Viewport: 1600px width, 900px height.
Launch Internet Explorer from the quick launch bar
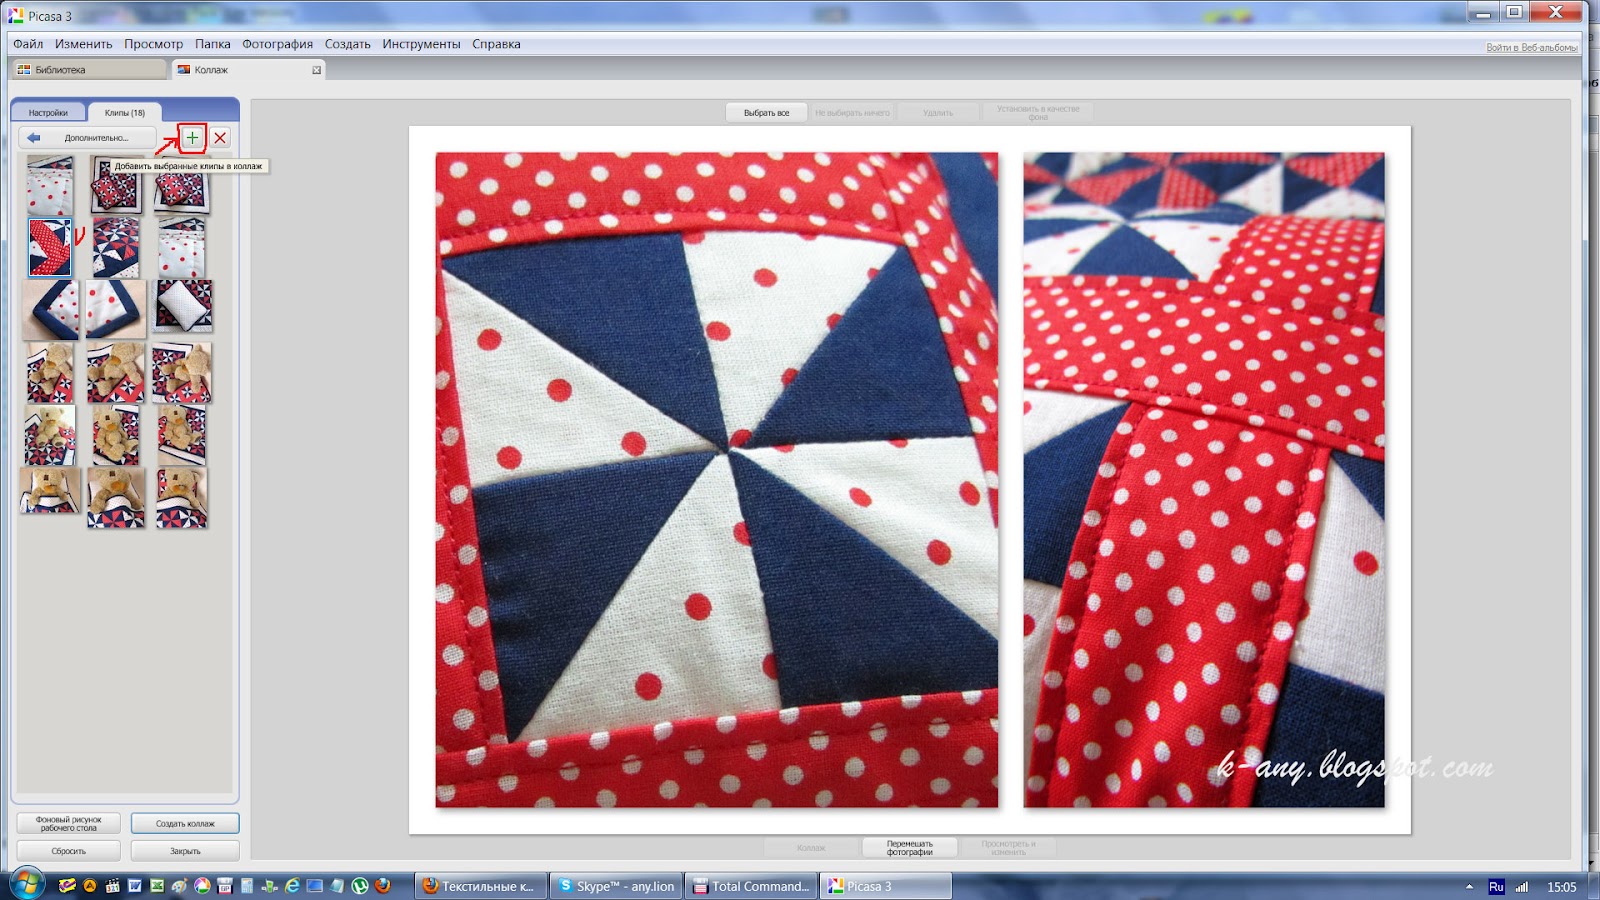tap(292, 886)
